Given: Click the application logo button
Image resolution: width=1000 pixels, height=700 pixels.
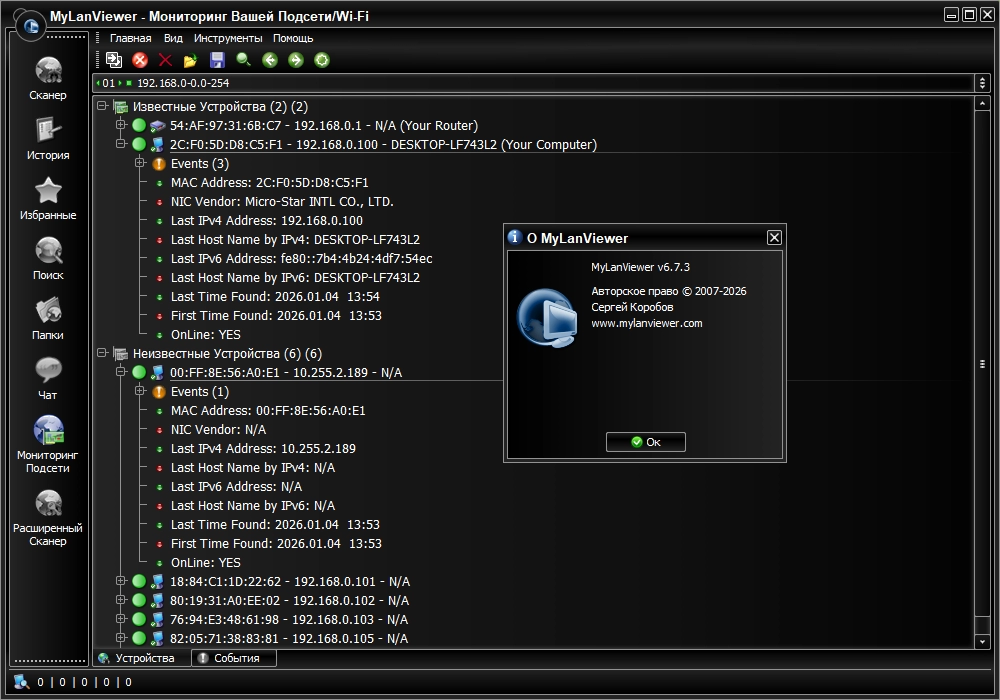Looking at the screenshot, I should coord(29,26).
